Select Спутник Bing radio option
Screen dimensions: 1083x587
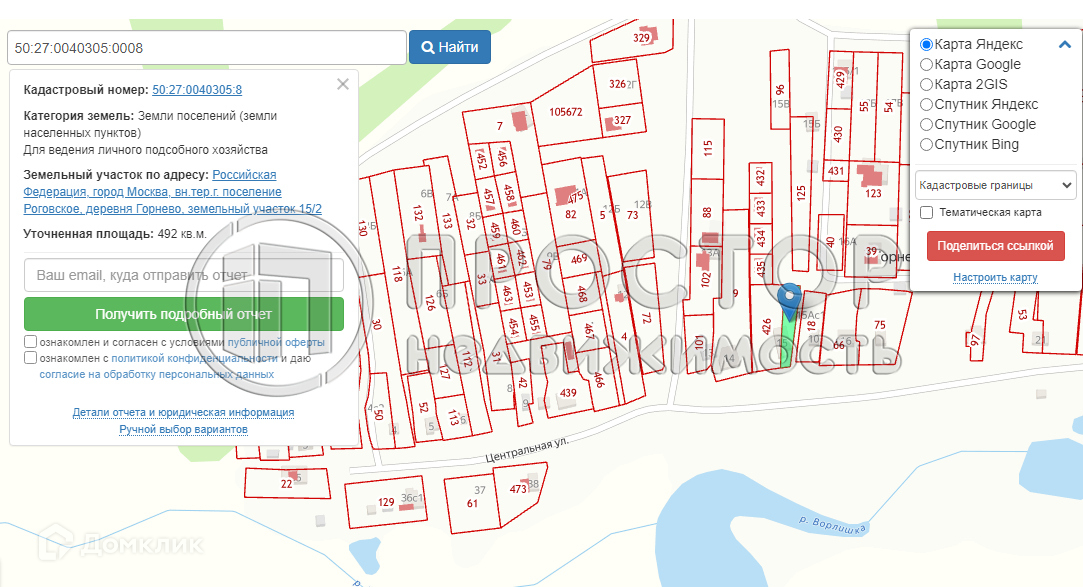pyautogui.click(x=927, y=145)
